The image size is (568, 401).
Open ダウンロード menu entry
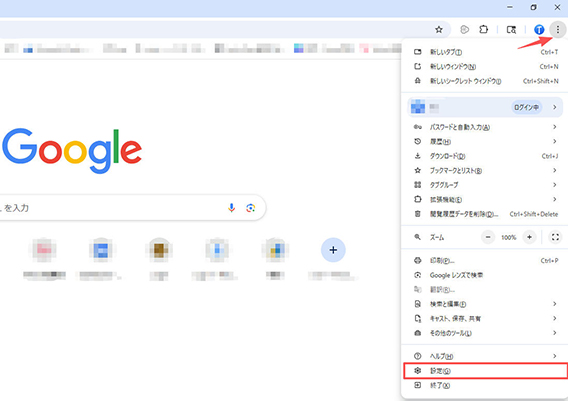484,156
